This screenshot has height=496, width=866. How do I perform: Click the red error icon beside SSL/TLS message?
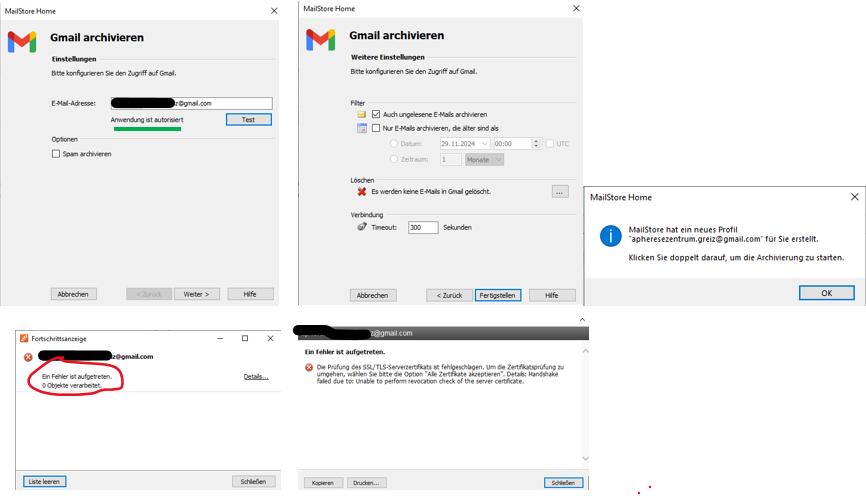click(309, 367)
